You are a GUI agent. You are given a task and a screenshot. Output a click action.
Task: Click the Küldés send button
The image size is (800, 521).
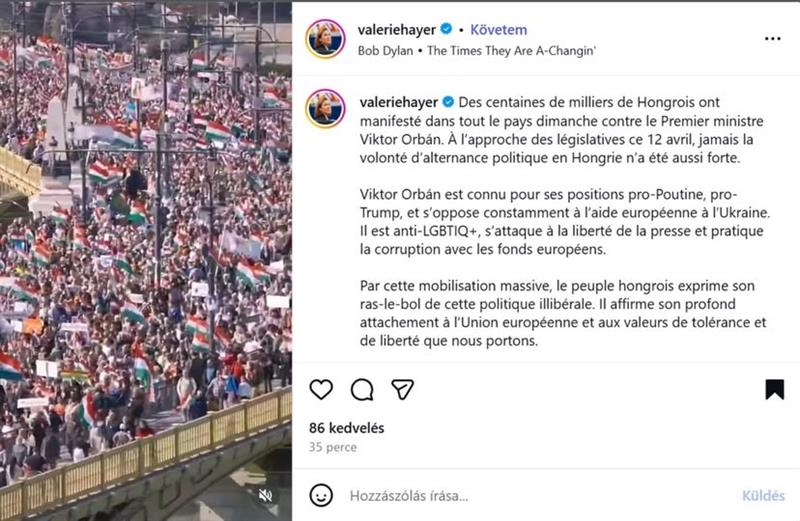763,495
